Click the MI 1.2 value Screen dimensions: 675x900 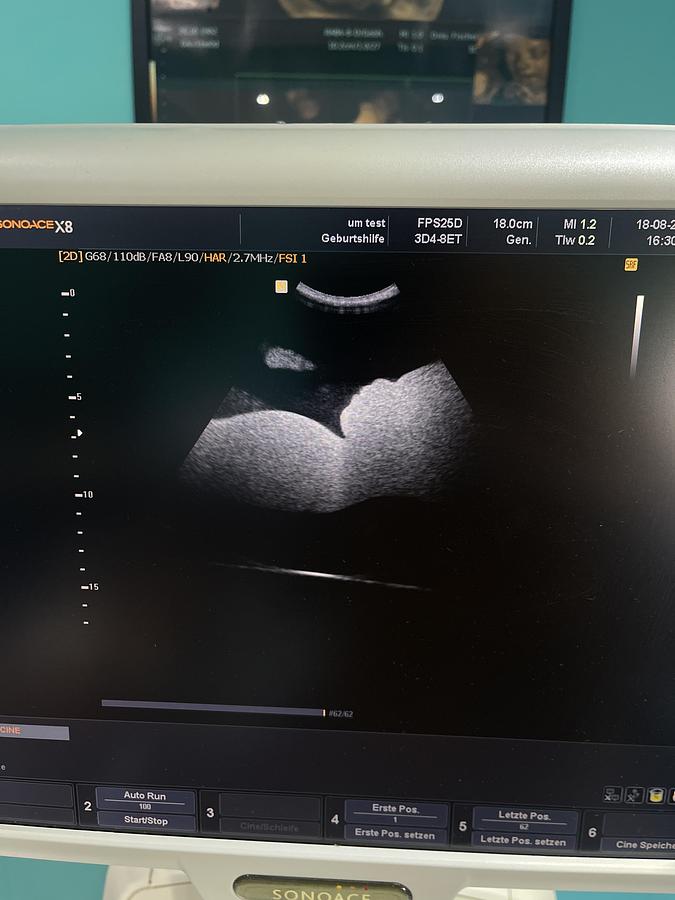click(x=580, y=224)
